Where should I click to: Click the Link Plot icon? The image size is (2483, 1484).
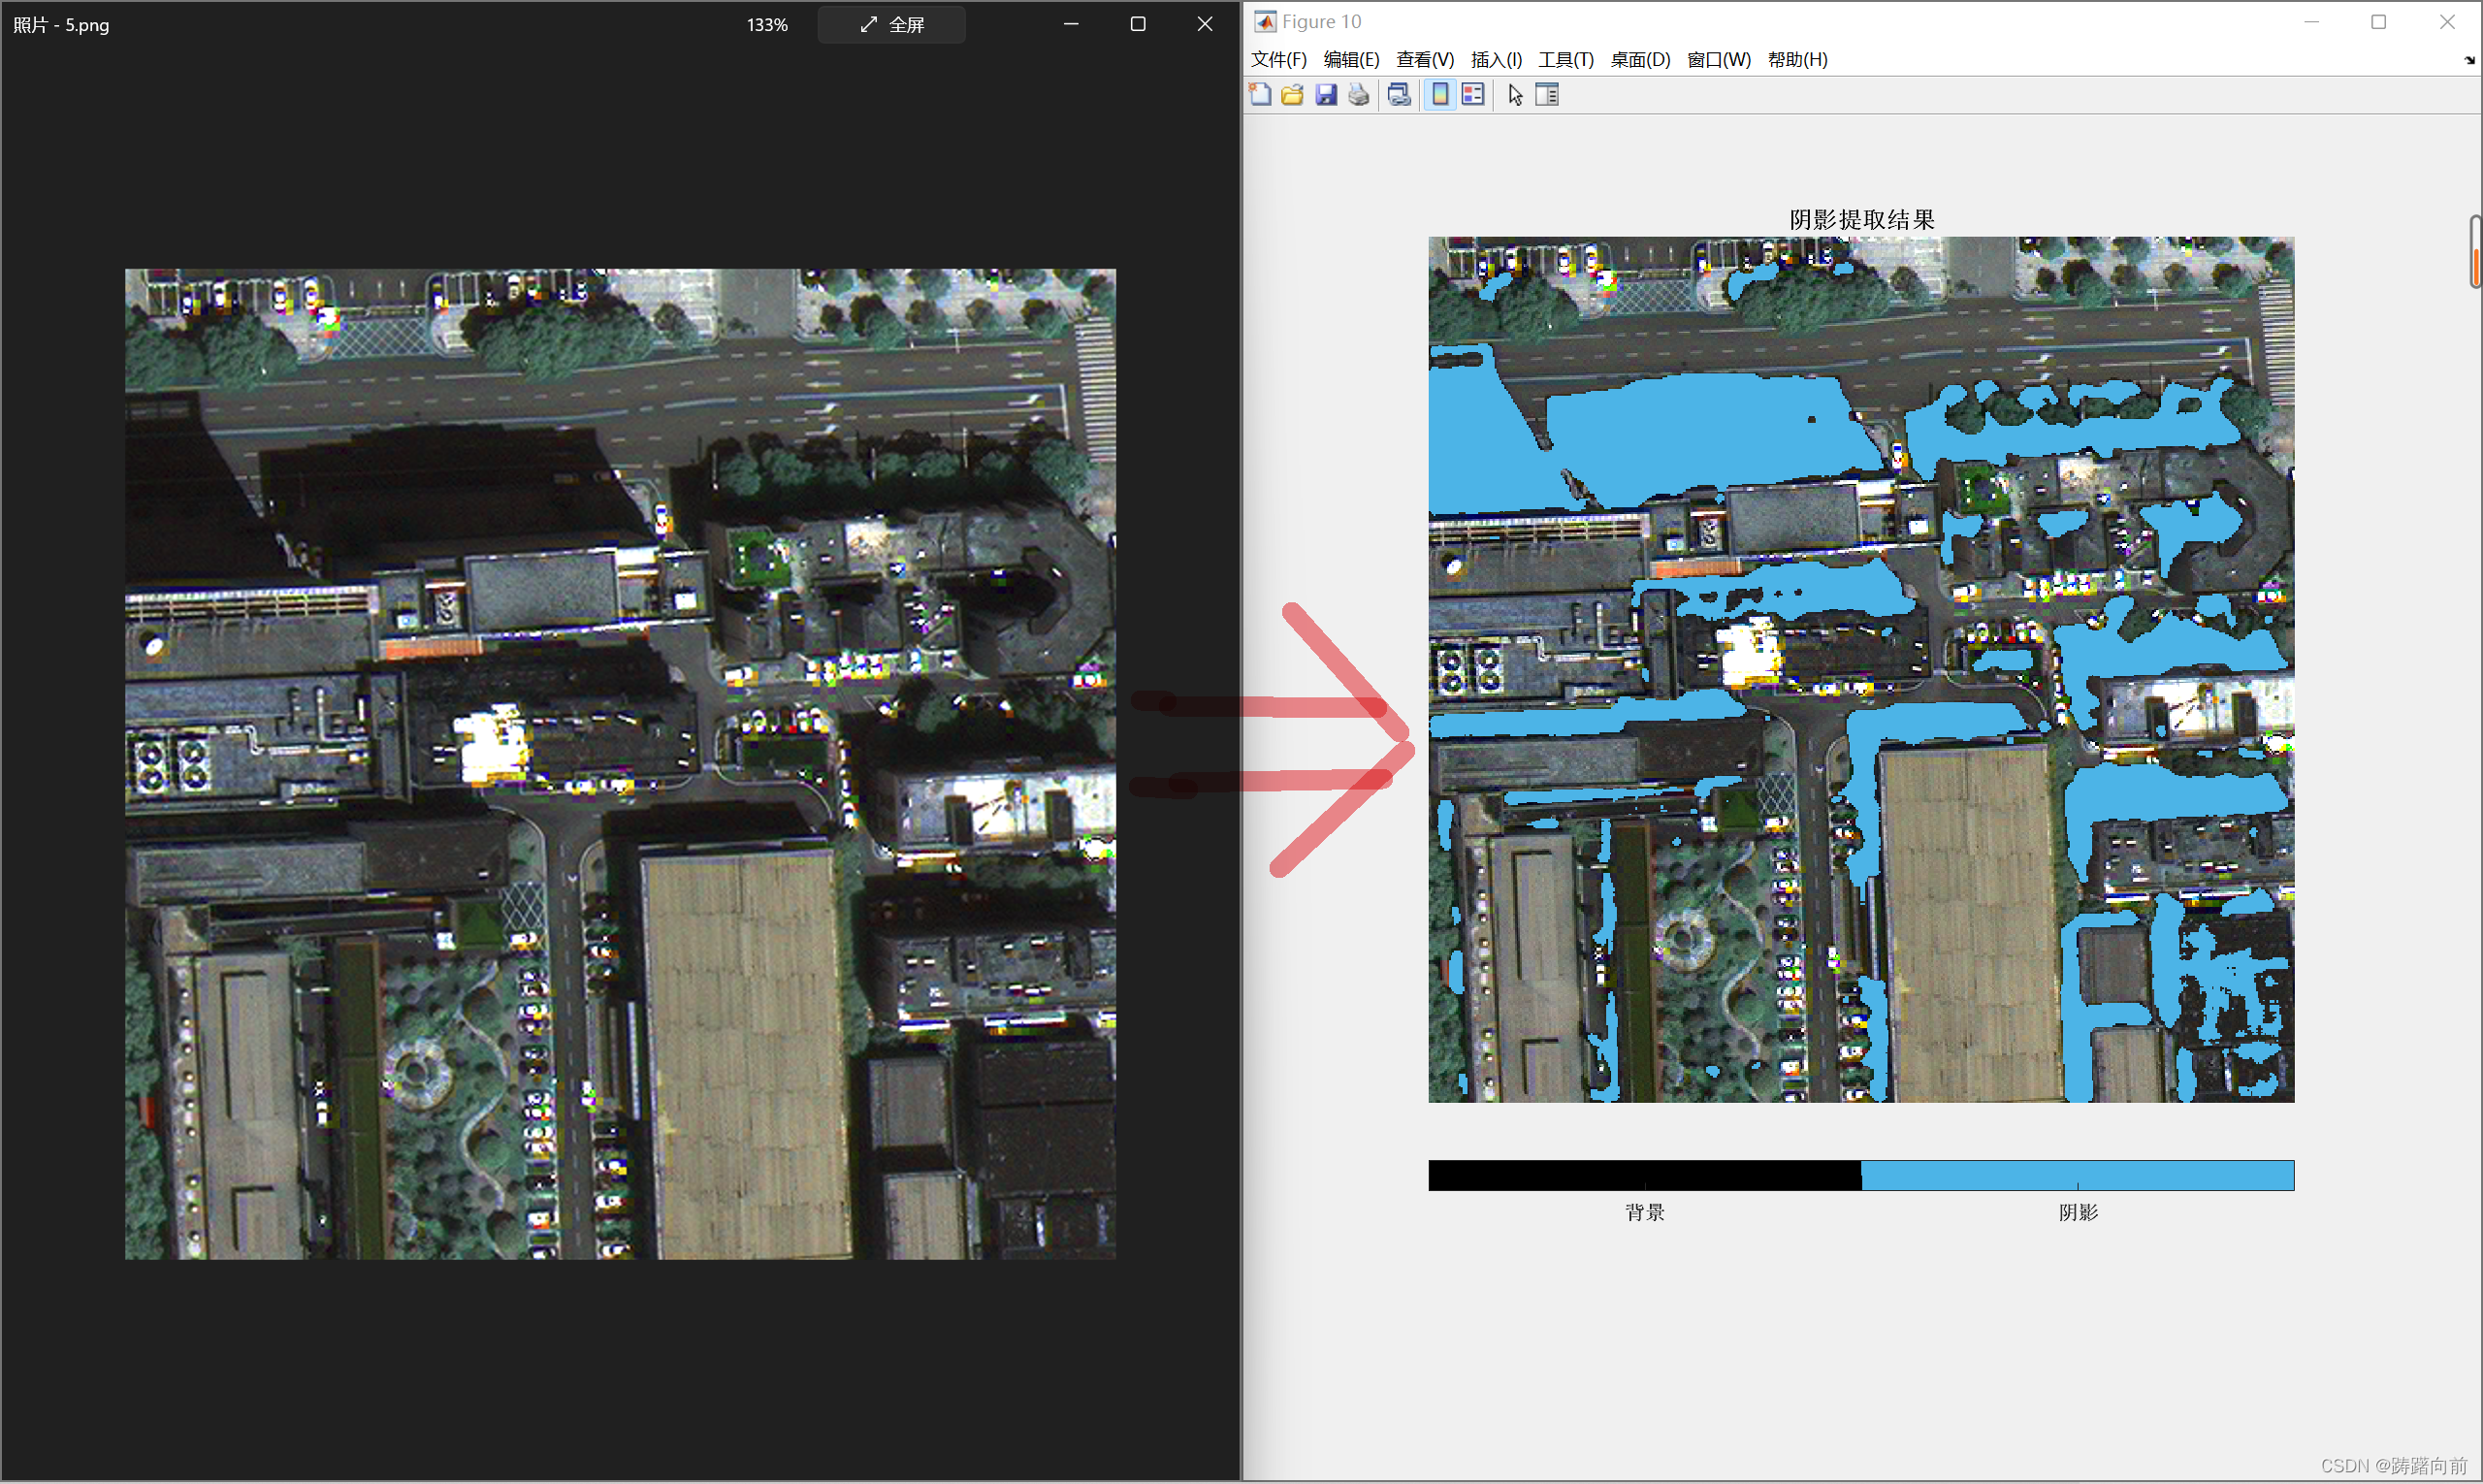point(1399,95)
